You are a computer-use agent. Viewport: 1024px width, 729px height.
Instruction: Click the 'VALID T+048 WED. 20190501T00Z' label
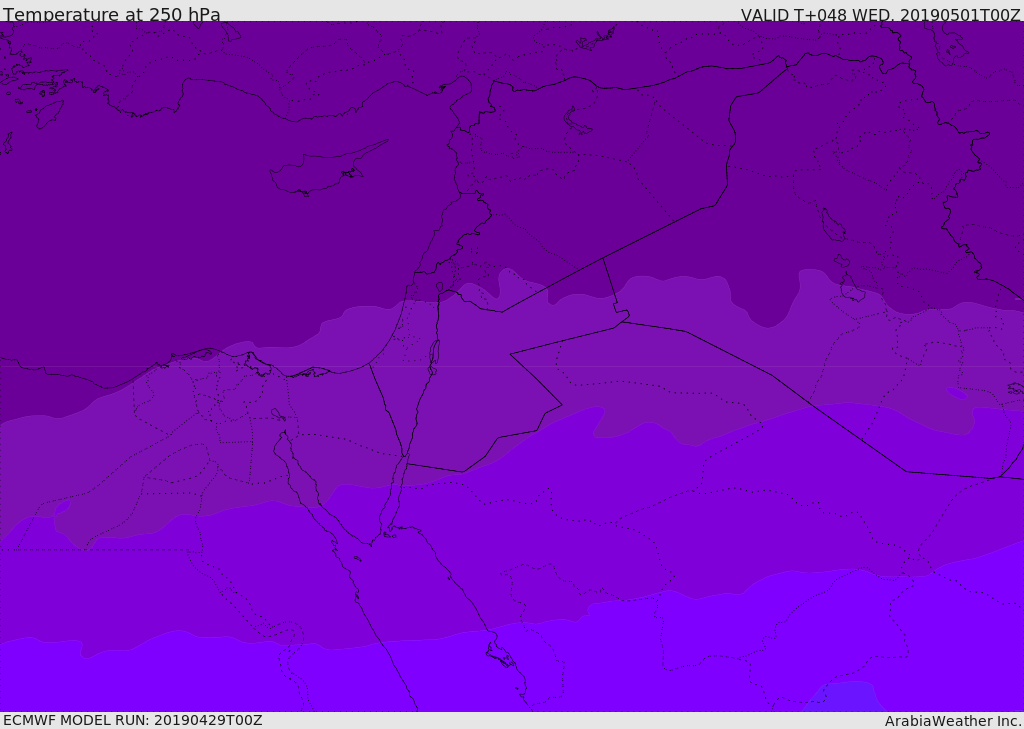880,15
